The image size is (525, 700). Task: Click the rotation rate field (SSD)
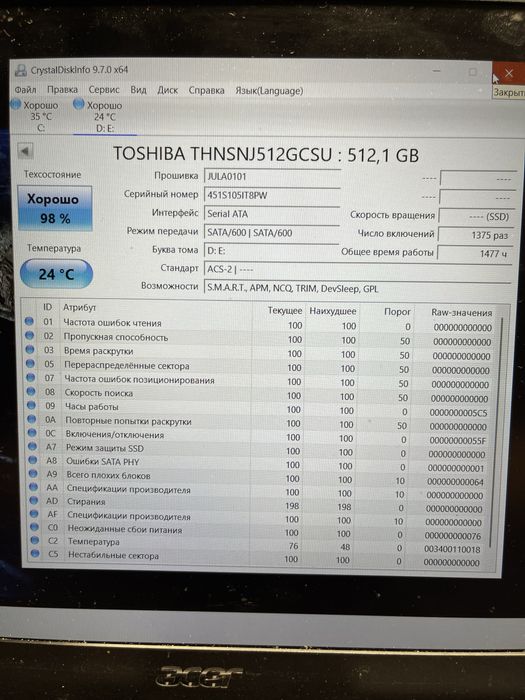click(x=475, y=216)
